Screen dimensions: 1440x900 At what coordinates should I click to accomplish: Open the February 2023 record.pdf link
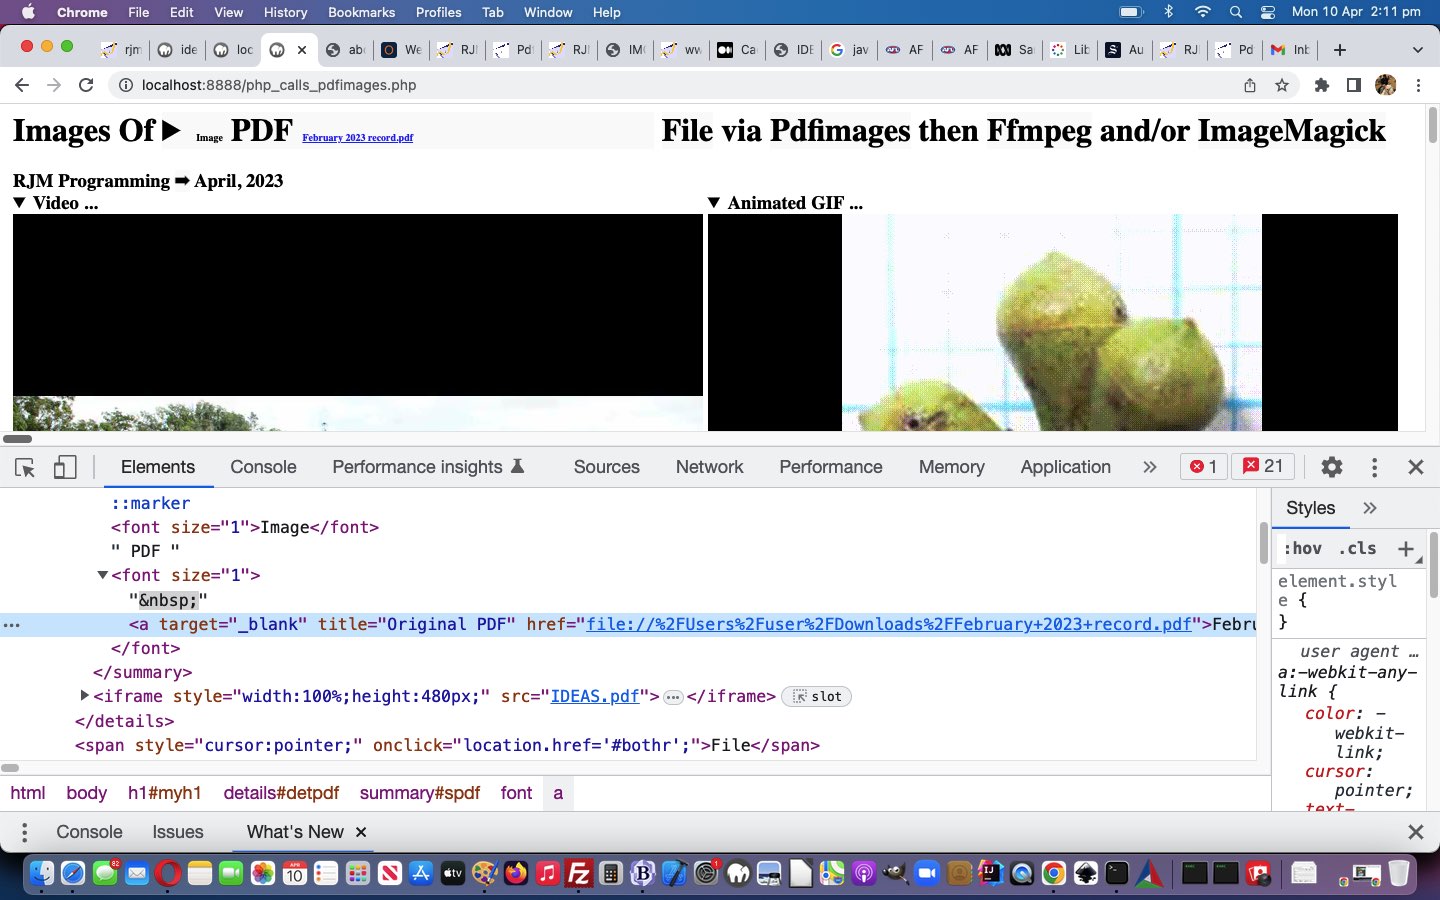(357, 138)
